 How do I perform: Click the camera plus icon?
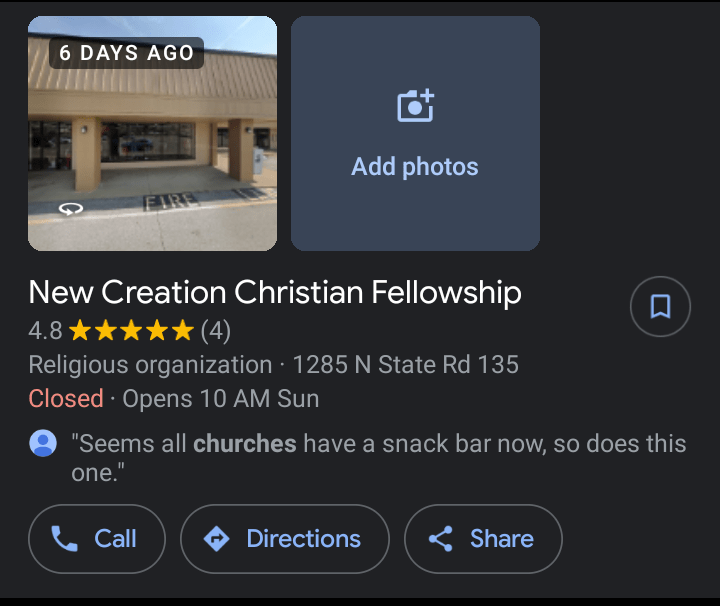415,106
